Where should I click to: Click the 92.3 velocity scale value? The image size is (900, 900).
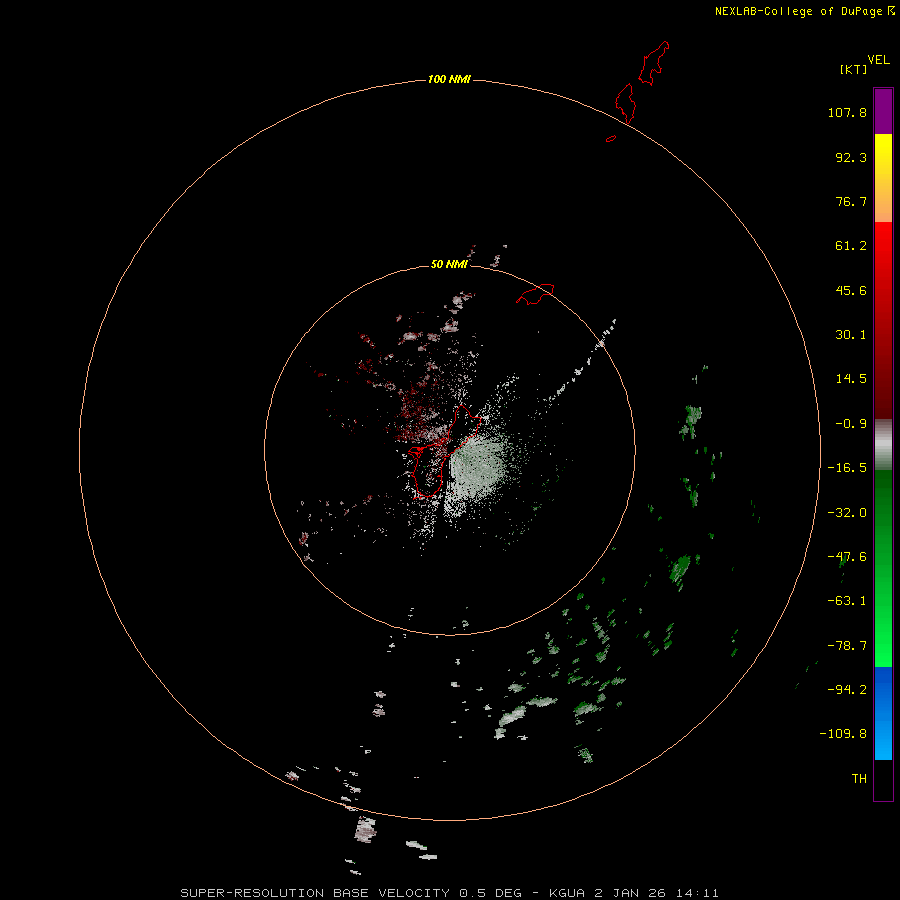[851, 157]
